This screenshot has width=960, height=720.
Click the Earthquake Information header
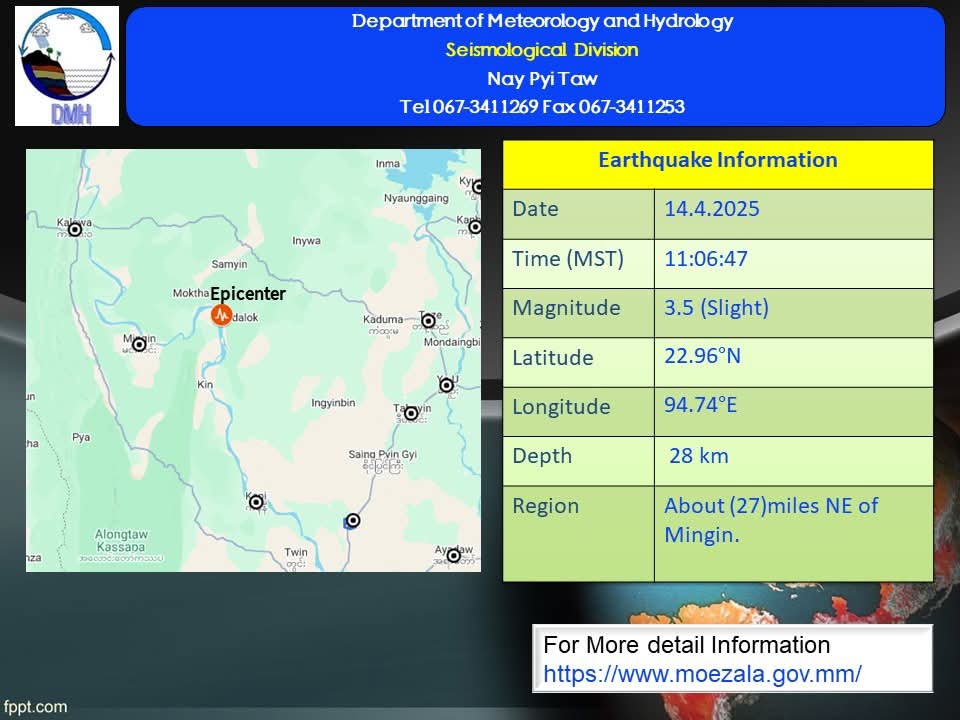(x=718, y=160)
